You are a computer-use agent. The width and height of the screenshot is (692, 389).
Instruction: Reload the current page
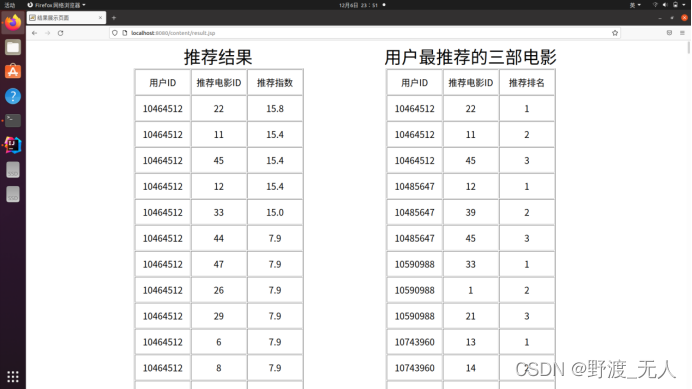click(x=60, y=33)
